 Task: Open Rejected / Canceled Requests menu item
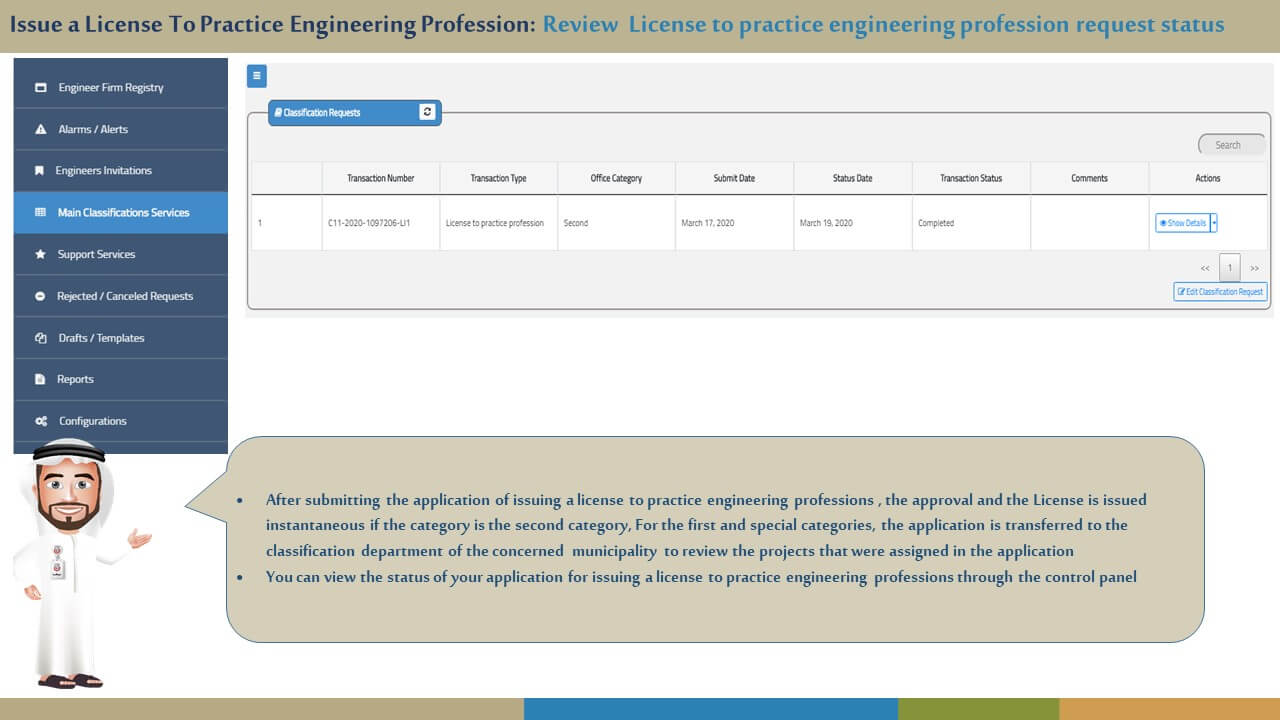coord(124,296)
